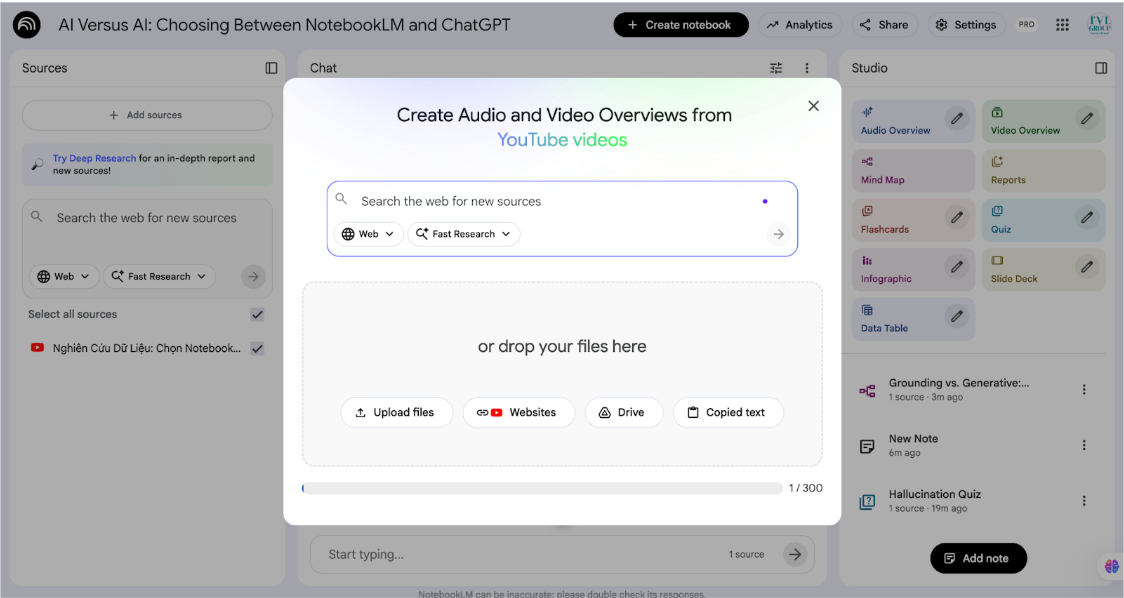Viewport: 1124px width, 598px height.
Task: Click the source limit progress bar
Action: click(x=542, y=488)
